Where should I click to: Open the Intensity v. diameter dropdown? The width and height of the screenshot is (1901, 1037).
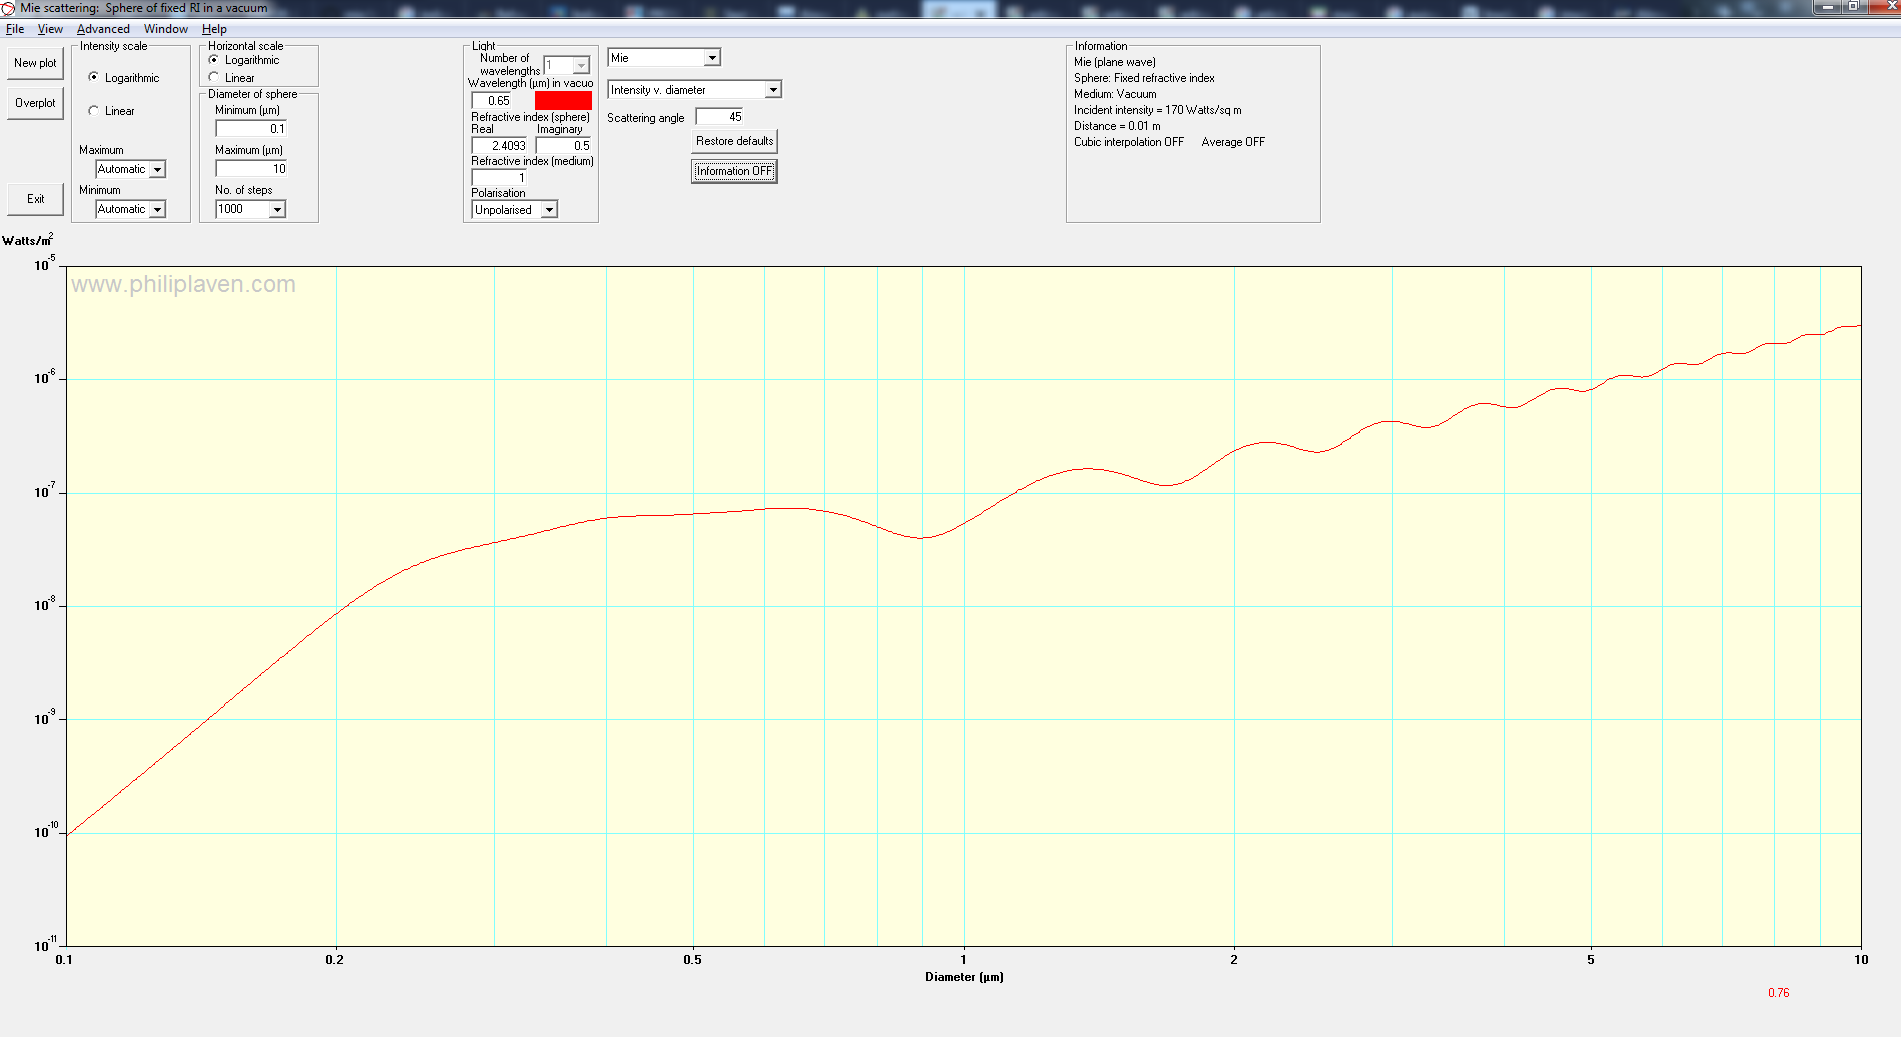tap(772, 90)
